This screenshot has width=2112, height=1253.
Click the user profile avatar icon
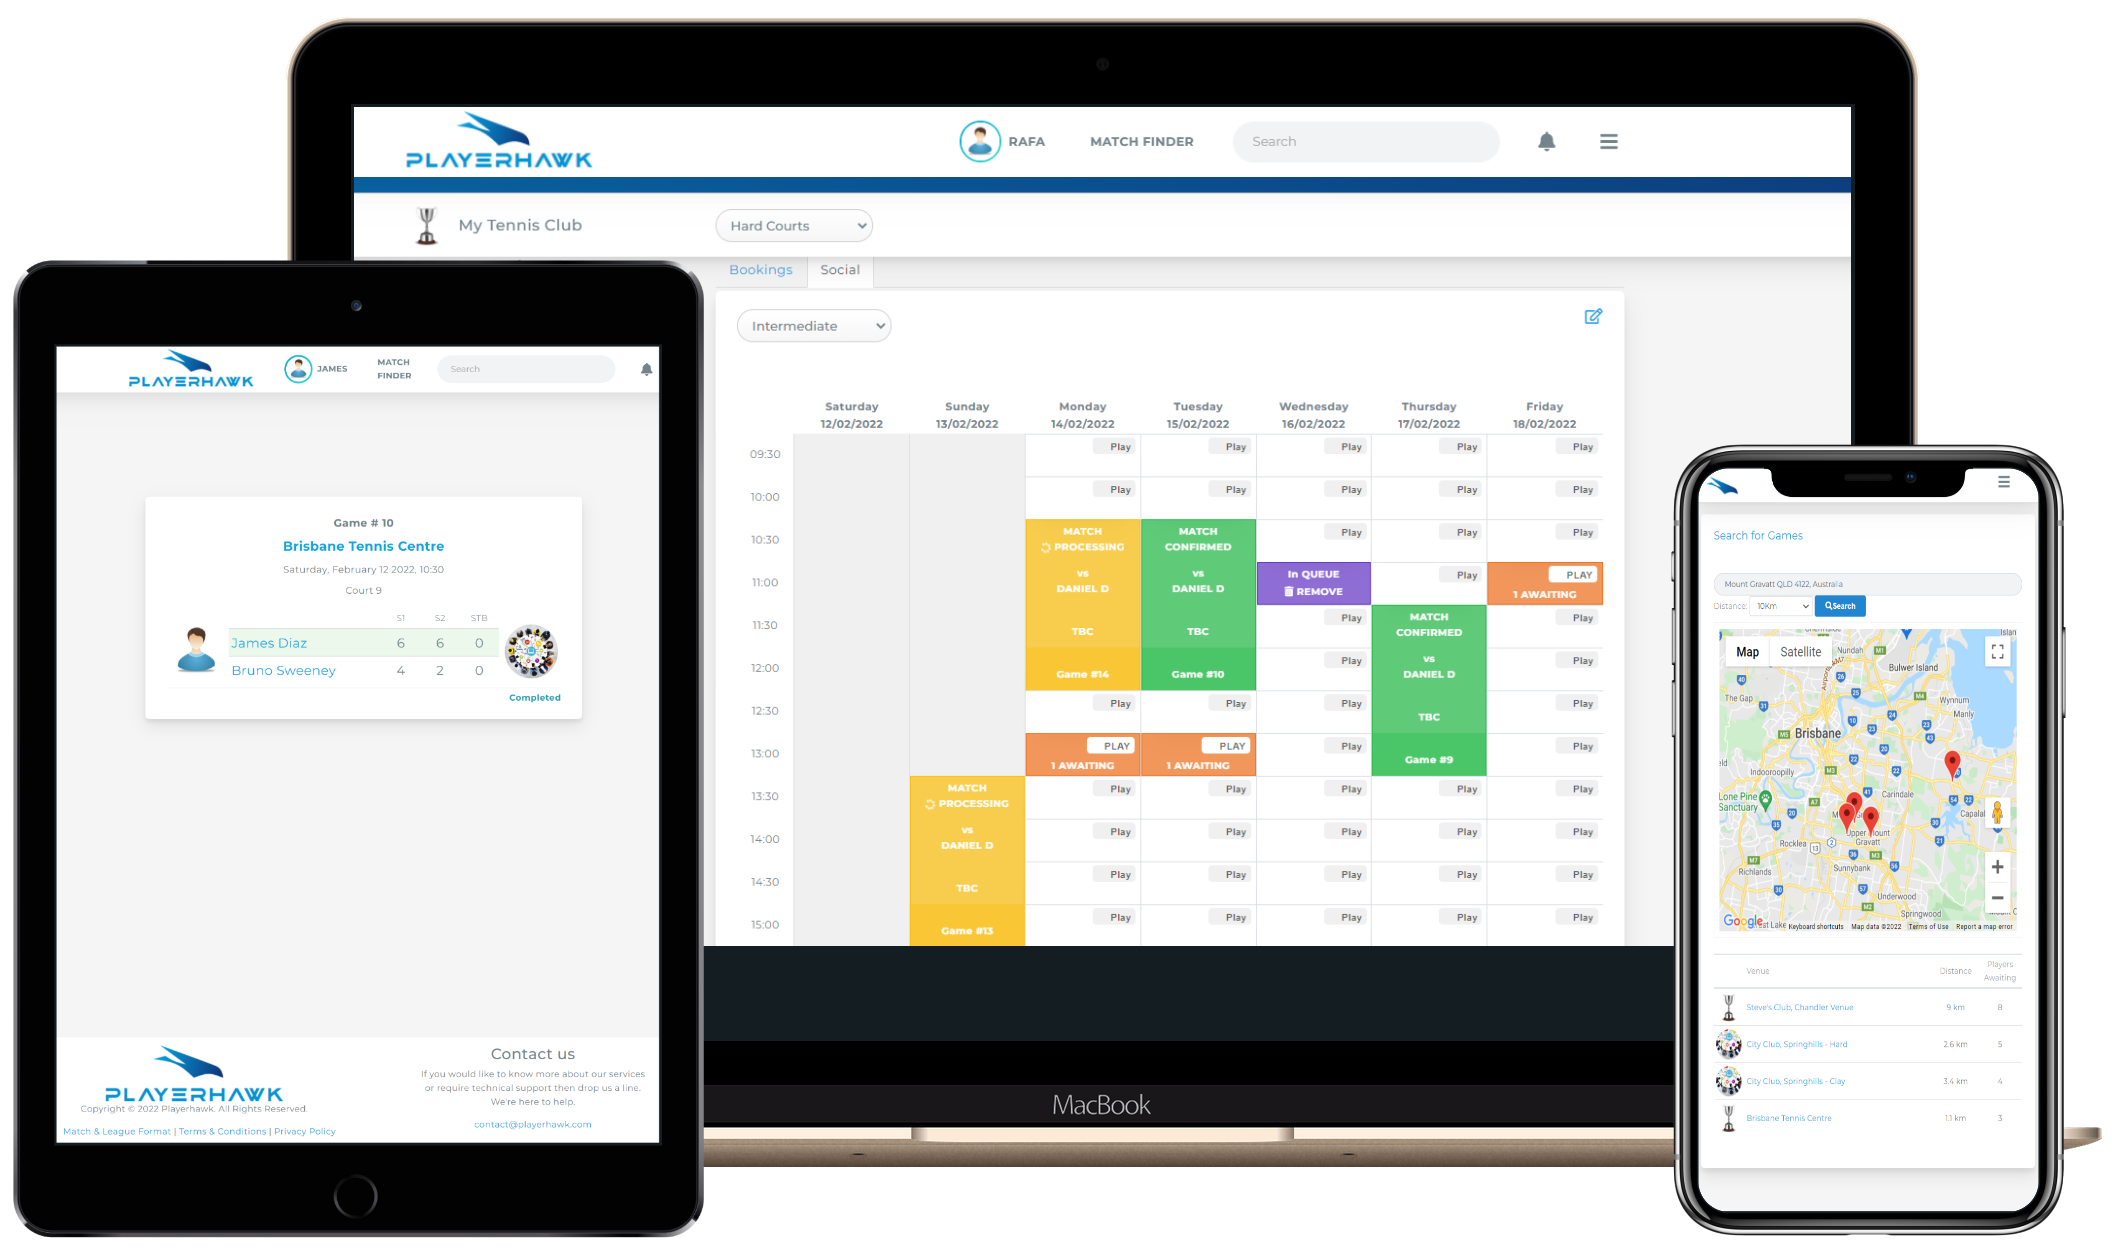[x=978, y=142]
